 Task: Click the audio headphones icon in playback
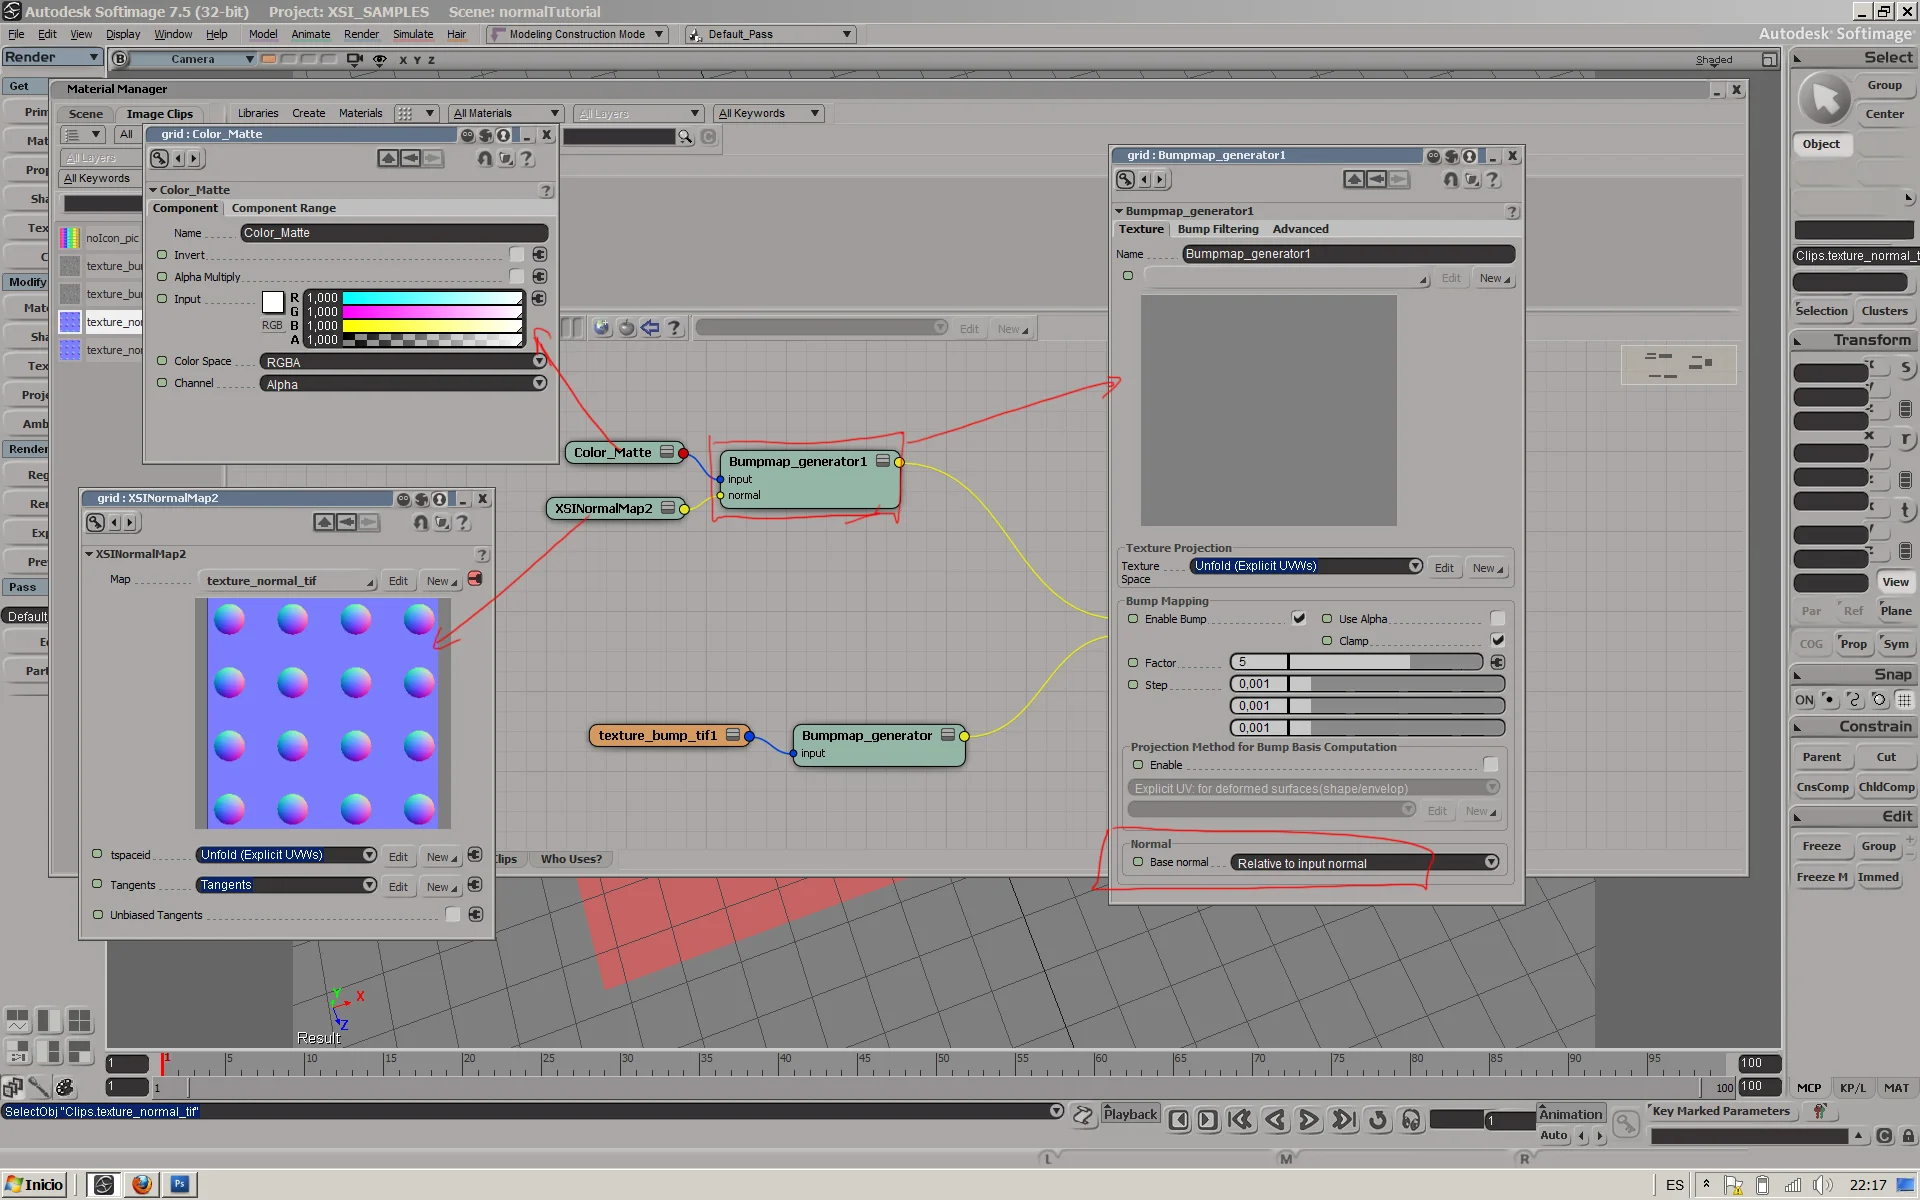(1411, 1120)
